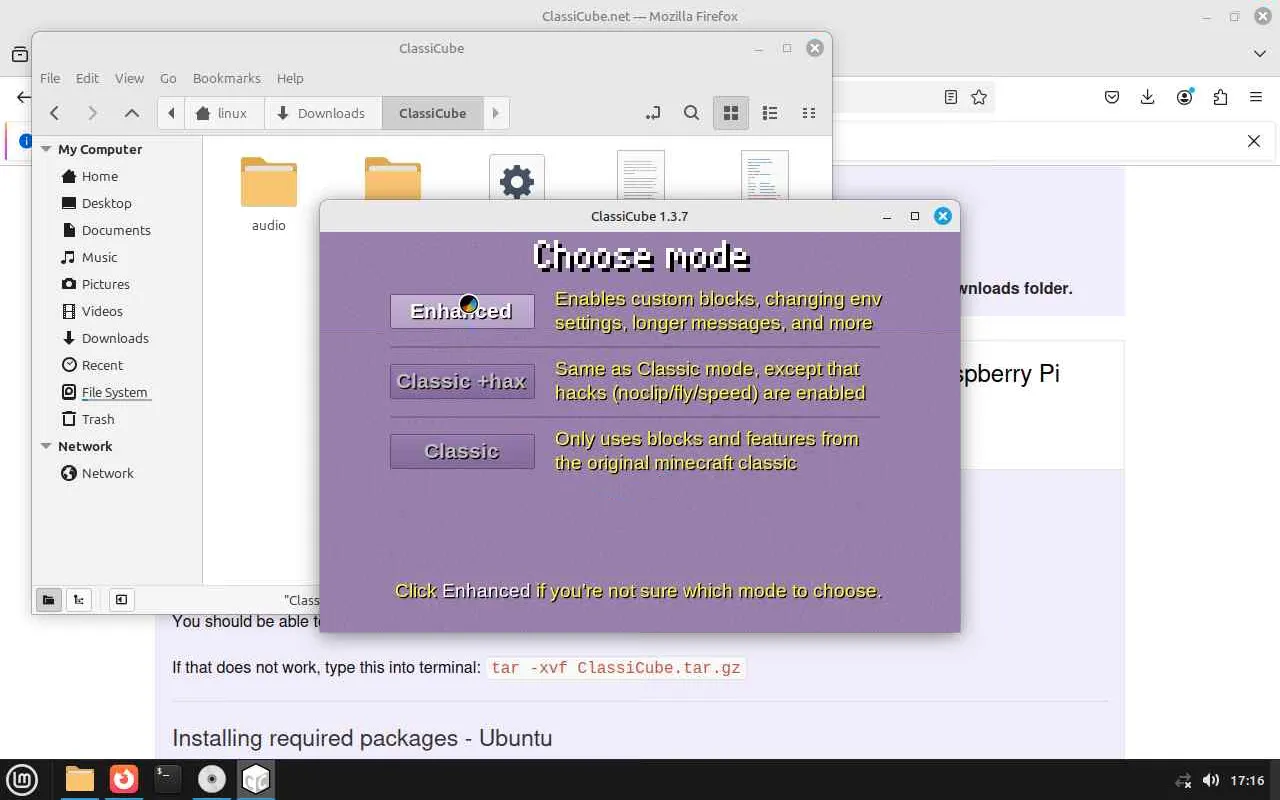The height and width of the screenshot is (800, 1280).
Task: Open the Firefox hamburger menu
Action: (1256, 97)
